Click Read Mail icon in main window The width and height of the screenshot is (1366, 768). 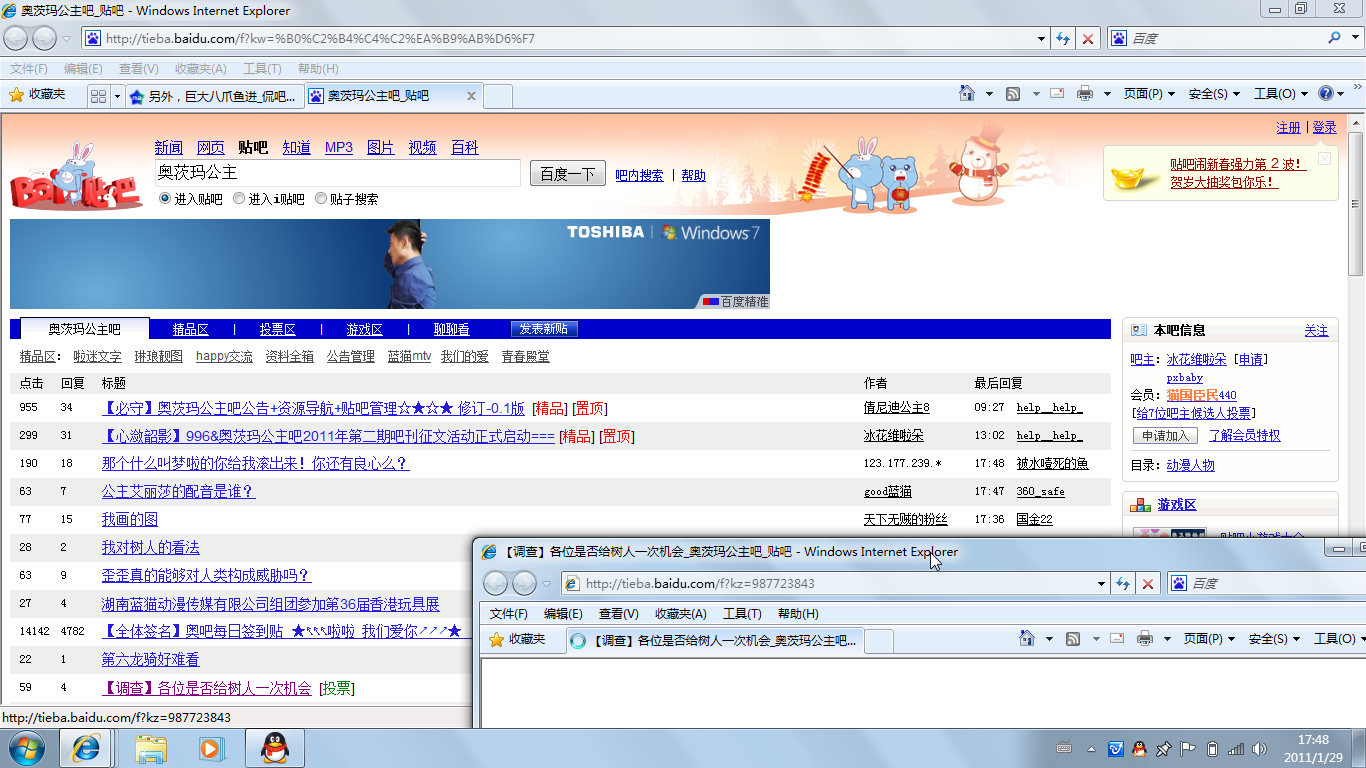[x=1057, y=94]
